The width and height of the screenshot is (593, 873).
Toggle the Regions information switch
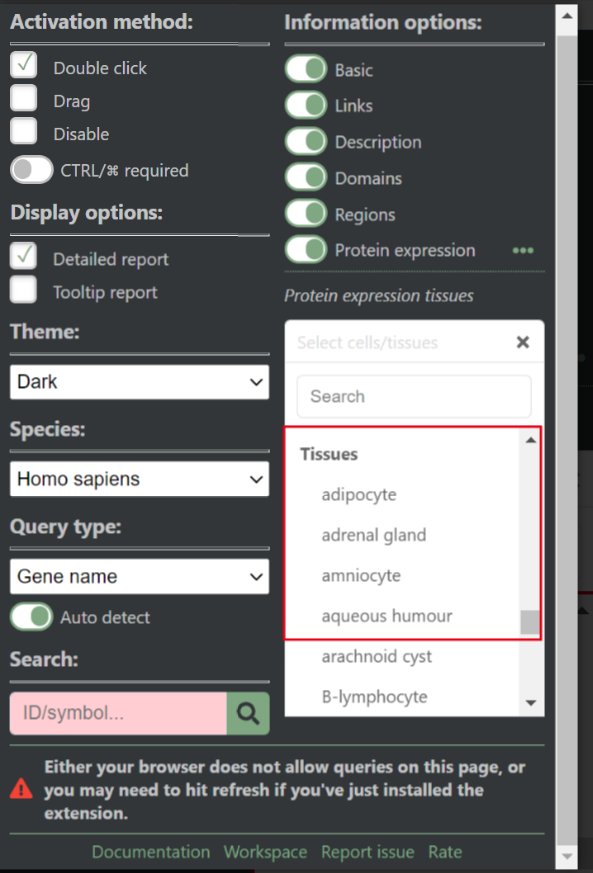tap(306, 214)
